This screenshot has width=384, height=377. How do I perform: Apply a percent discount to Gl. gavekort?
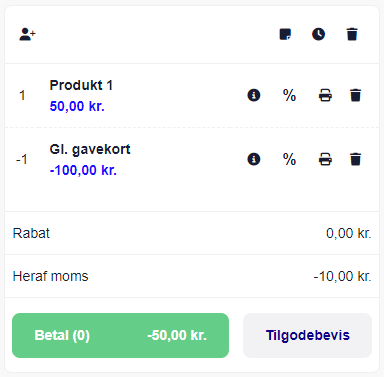point(289,159)
